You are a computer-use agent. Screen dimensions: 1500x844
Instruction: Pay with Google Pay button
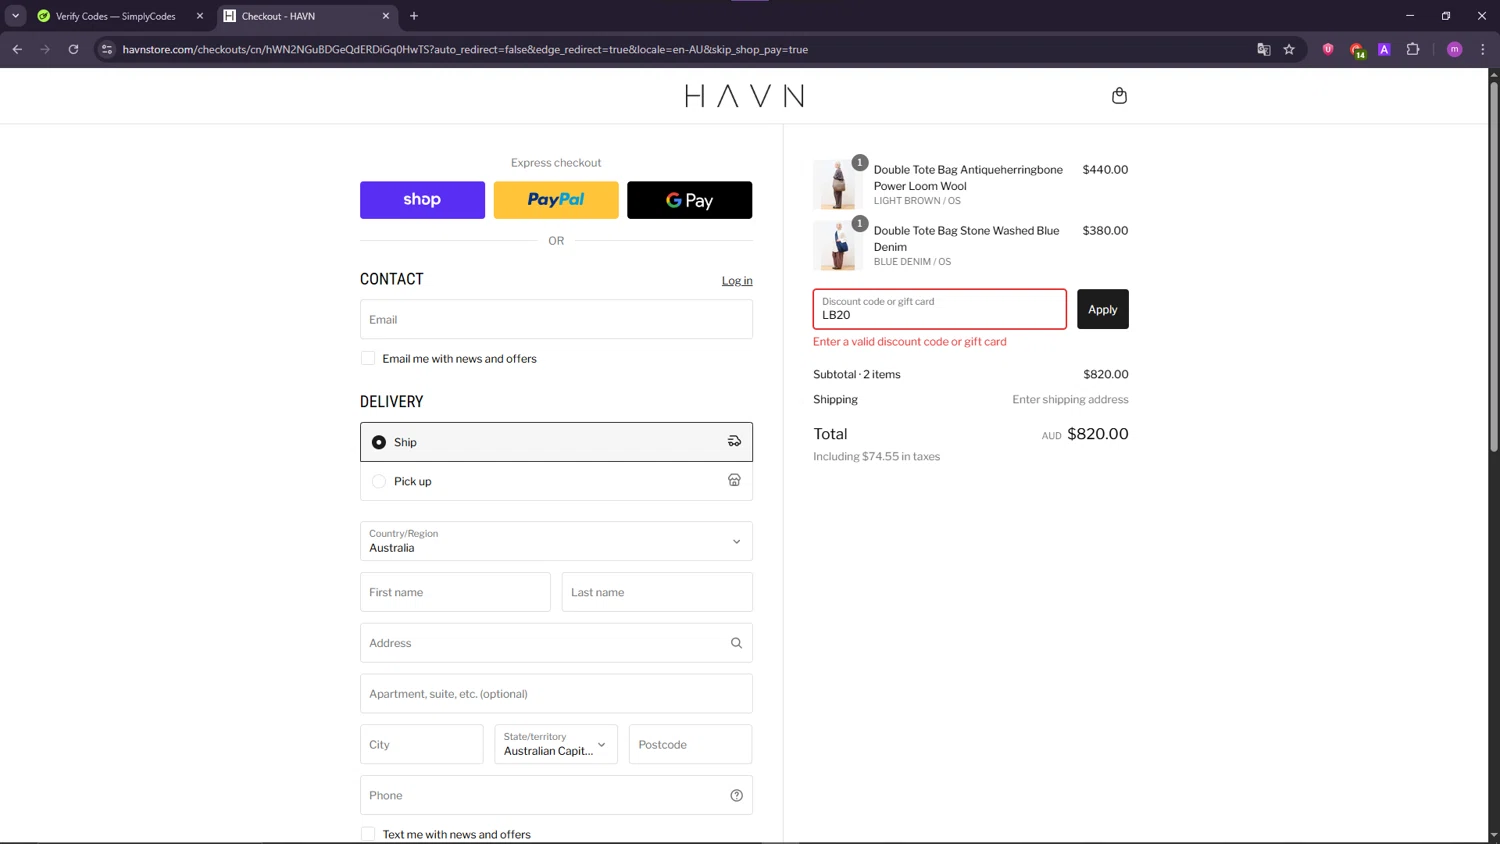click(689, 200)
